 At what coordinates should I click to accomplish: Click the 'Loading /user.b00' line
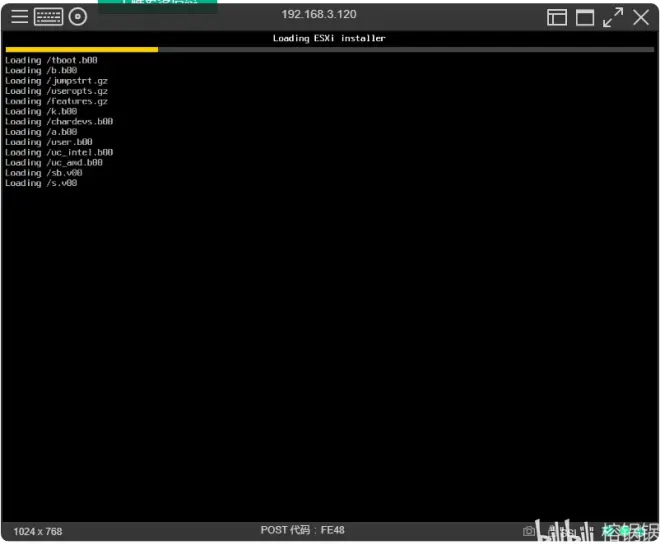coord(49,142)
